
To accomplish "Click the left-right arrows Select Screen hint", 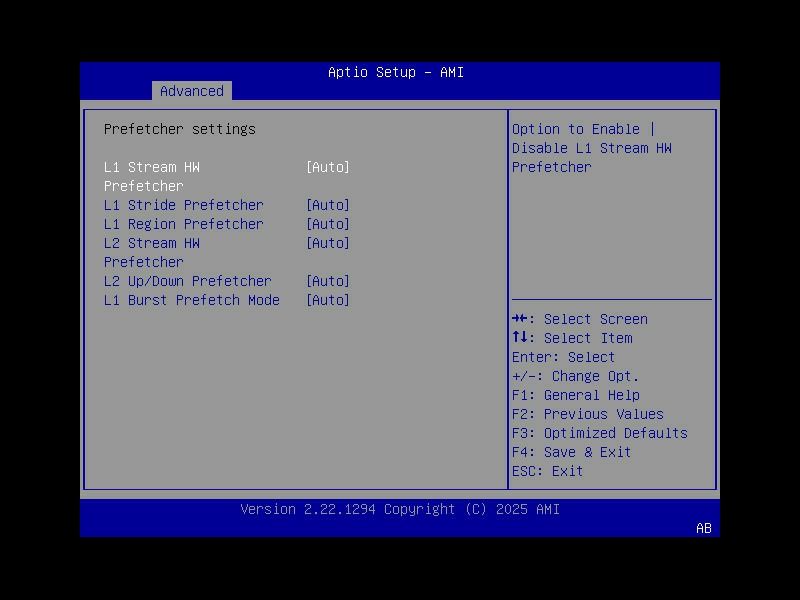I will tap(580, 319).
